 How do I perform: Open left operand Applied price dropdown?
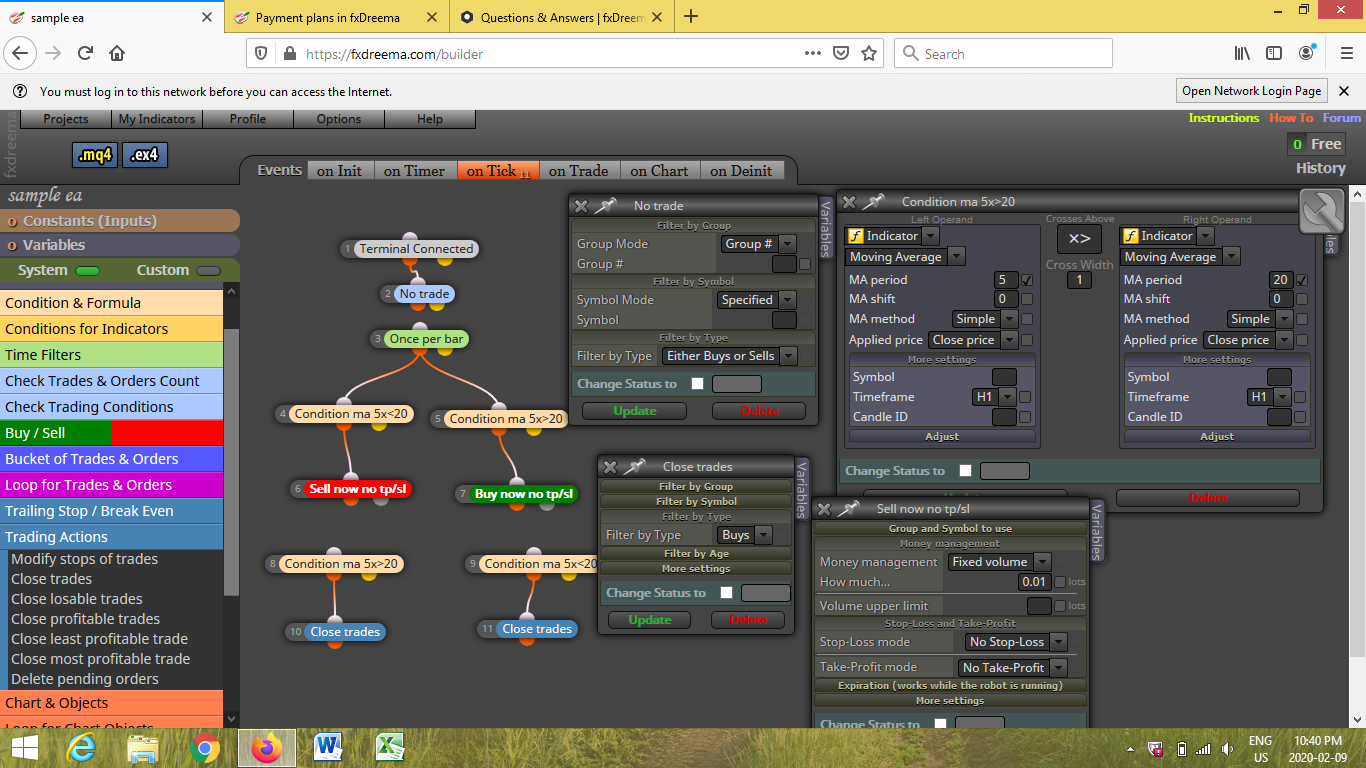coord(972,340)
